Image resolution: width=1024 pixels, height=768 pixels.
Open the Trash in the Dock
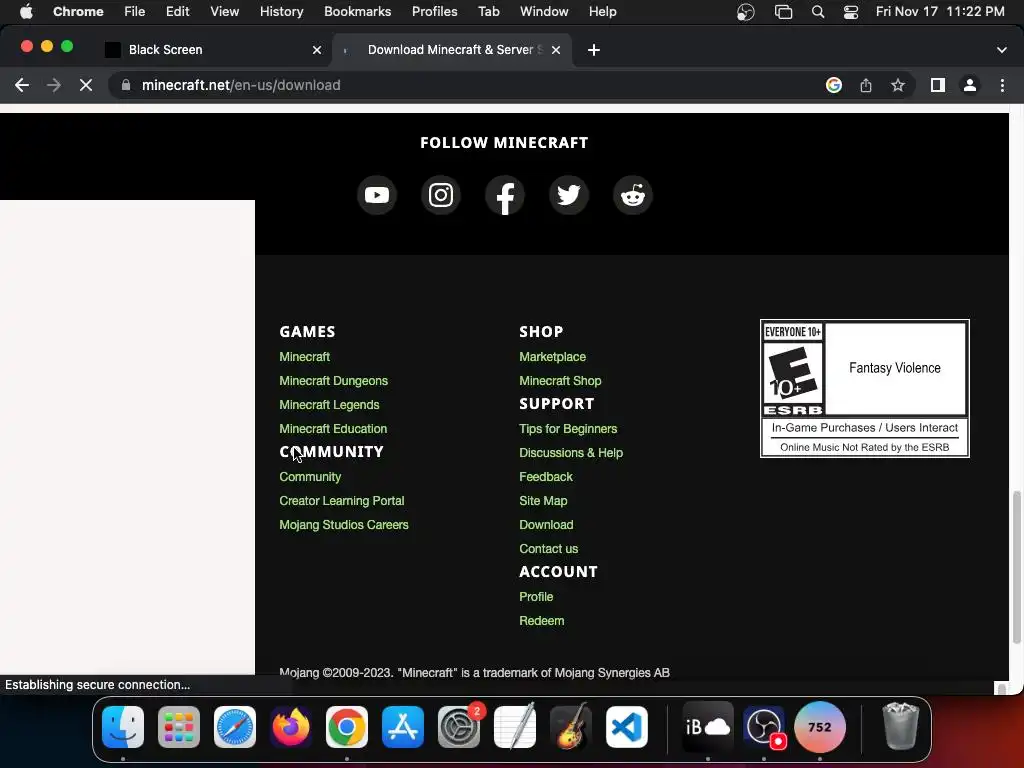(x=901, y=727)
